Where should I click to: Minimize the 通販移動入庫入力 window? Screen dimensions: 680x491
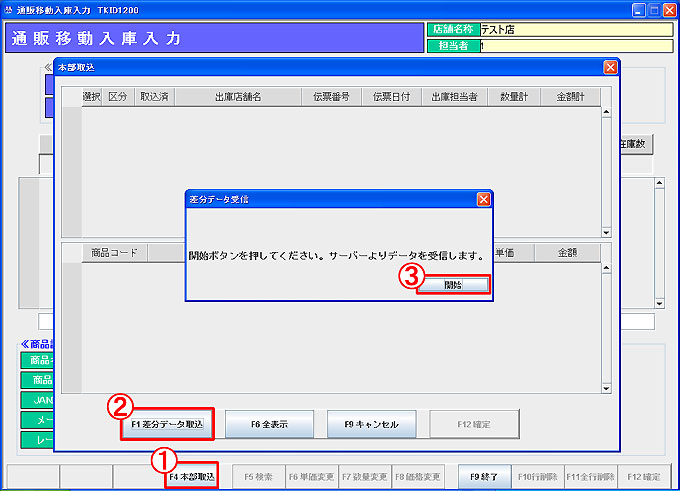click(638, 10)
